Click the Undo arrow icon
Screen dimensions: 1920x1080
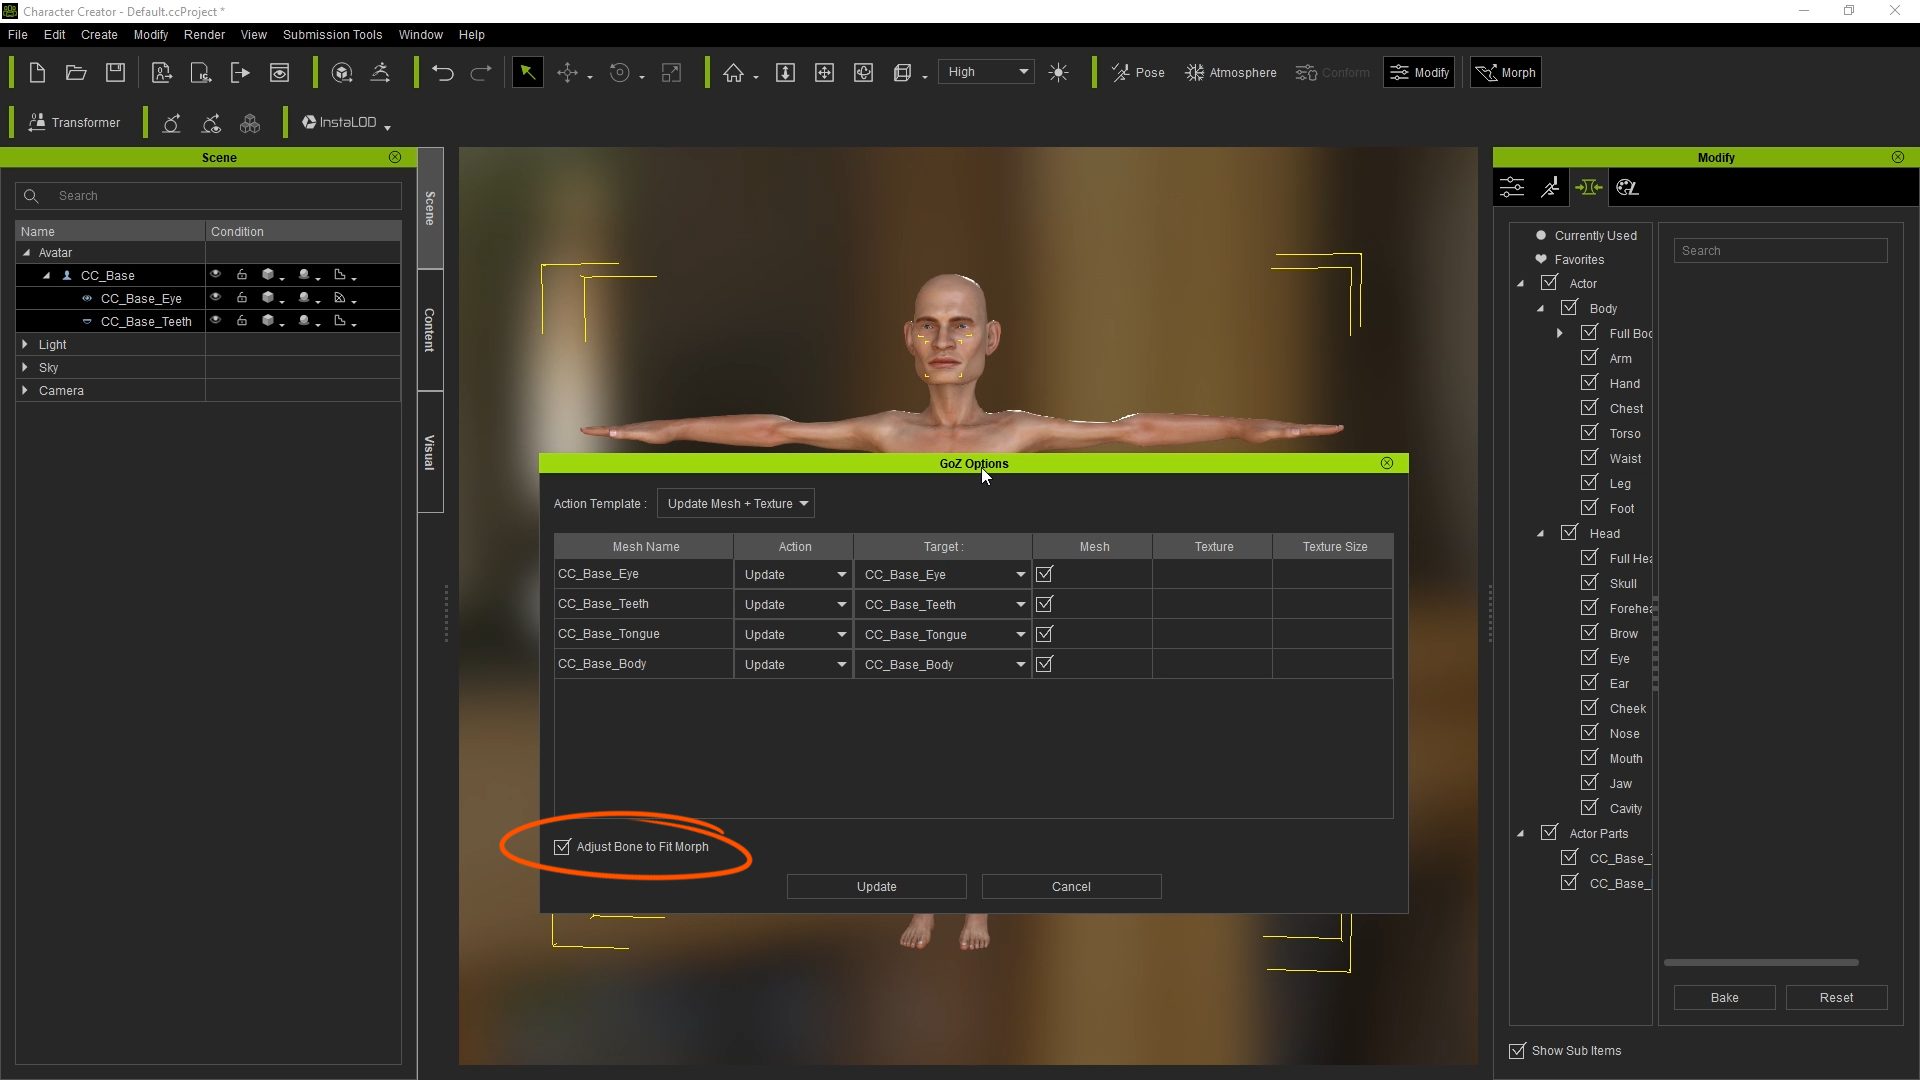(443, 73)
